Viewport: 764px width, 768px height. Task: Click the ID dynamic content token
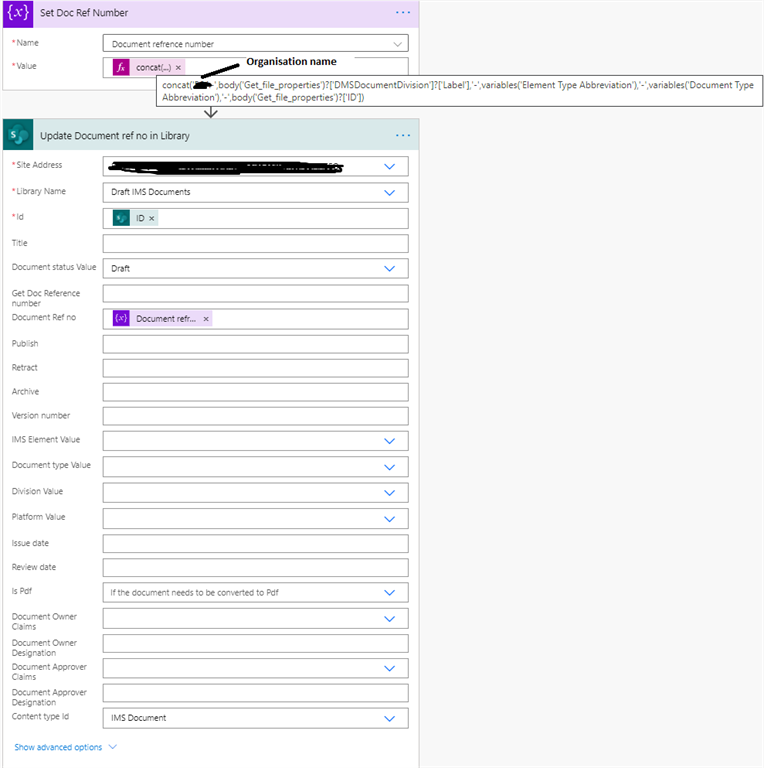point(135,218)
